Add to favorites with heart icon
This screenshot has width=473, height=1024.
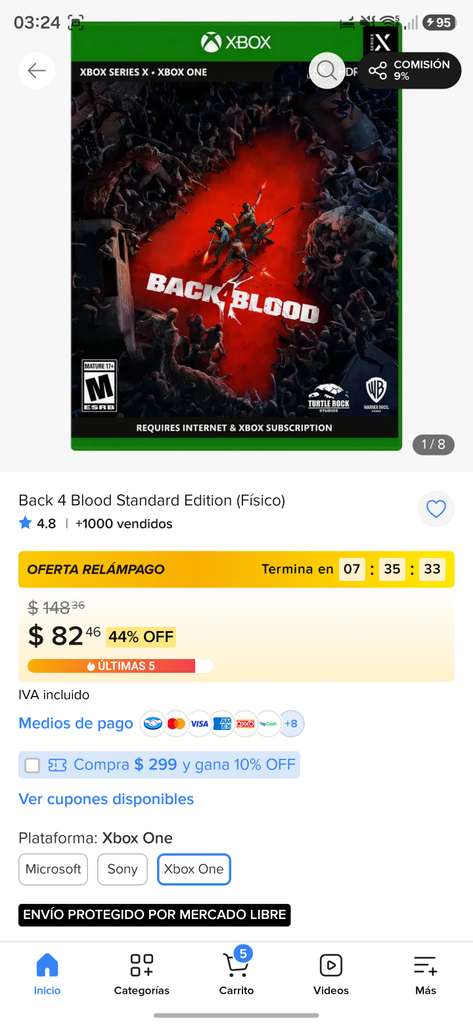click(436, 509)
